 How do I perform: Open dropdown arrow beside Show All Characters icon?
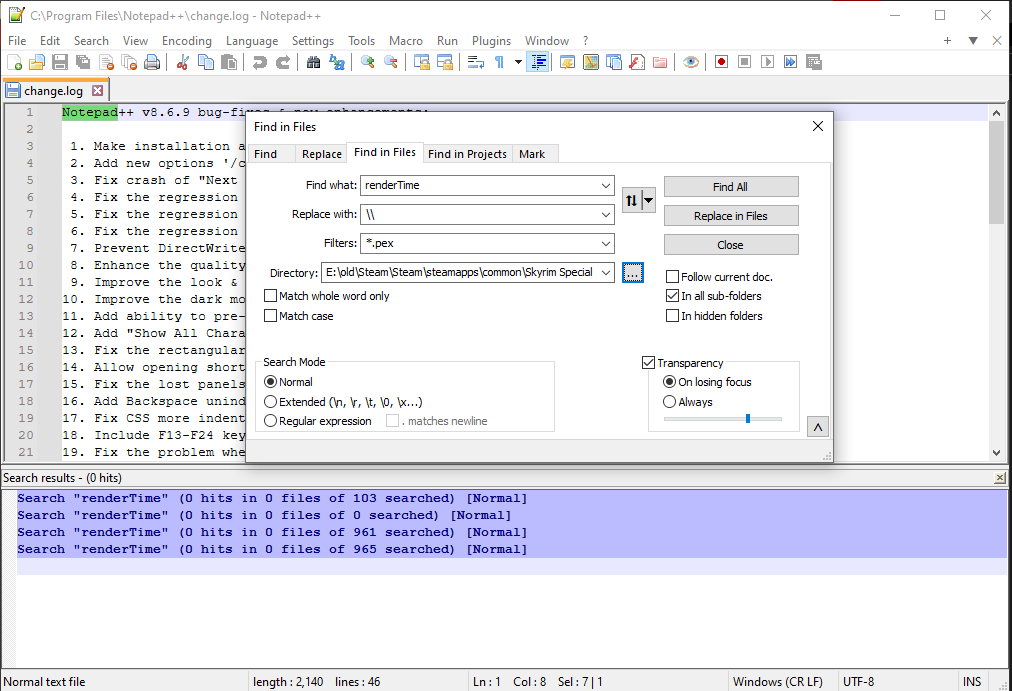[518, 62]
